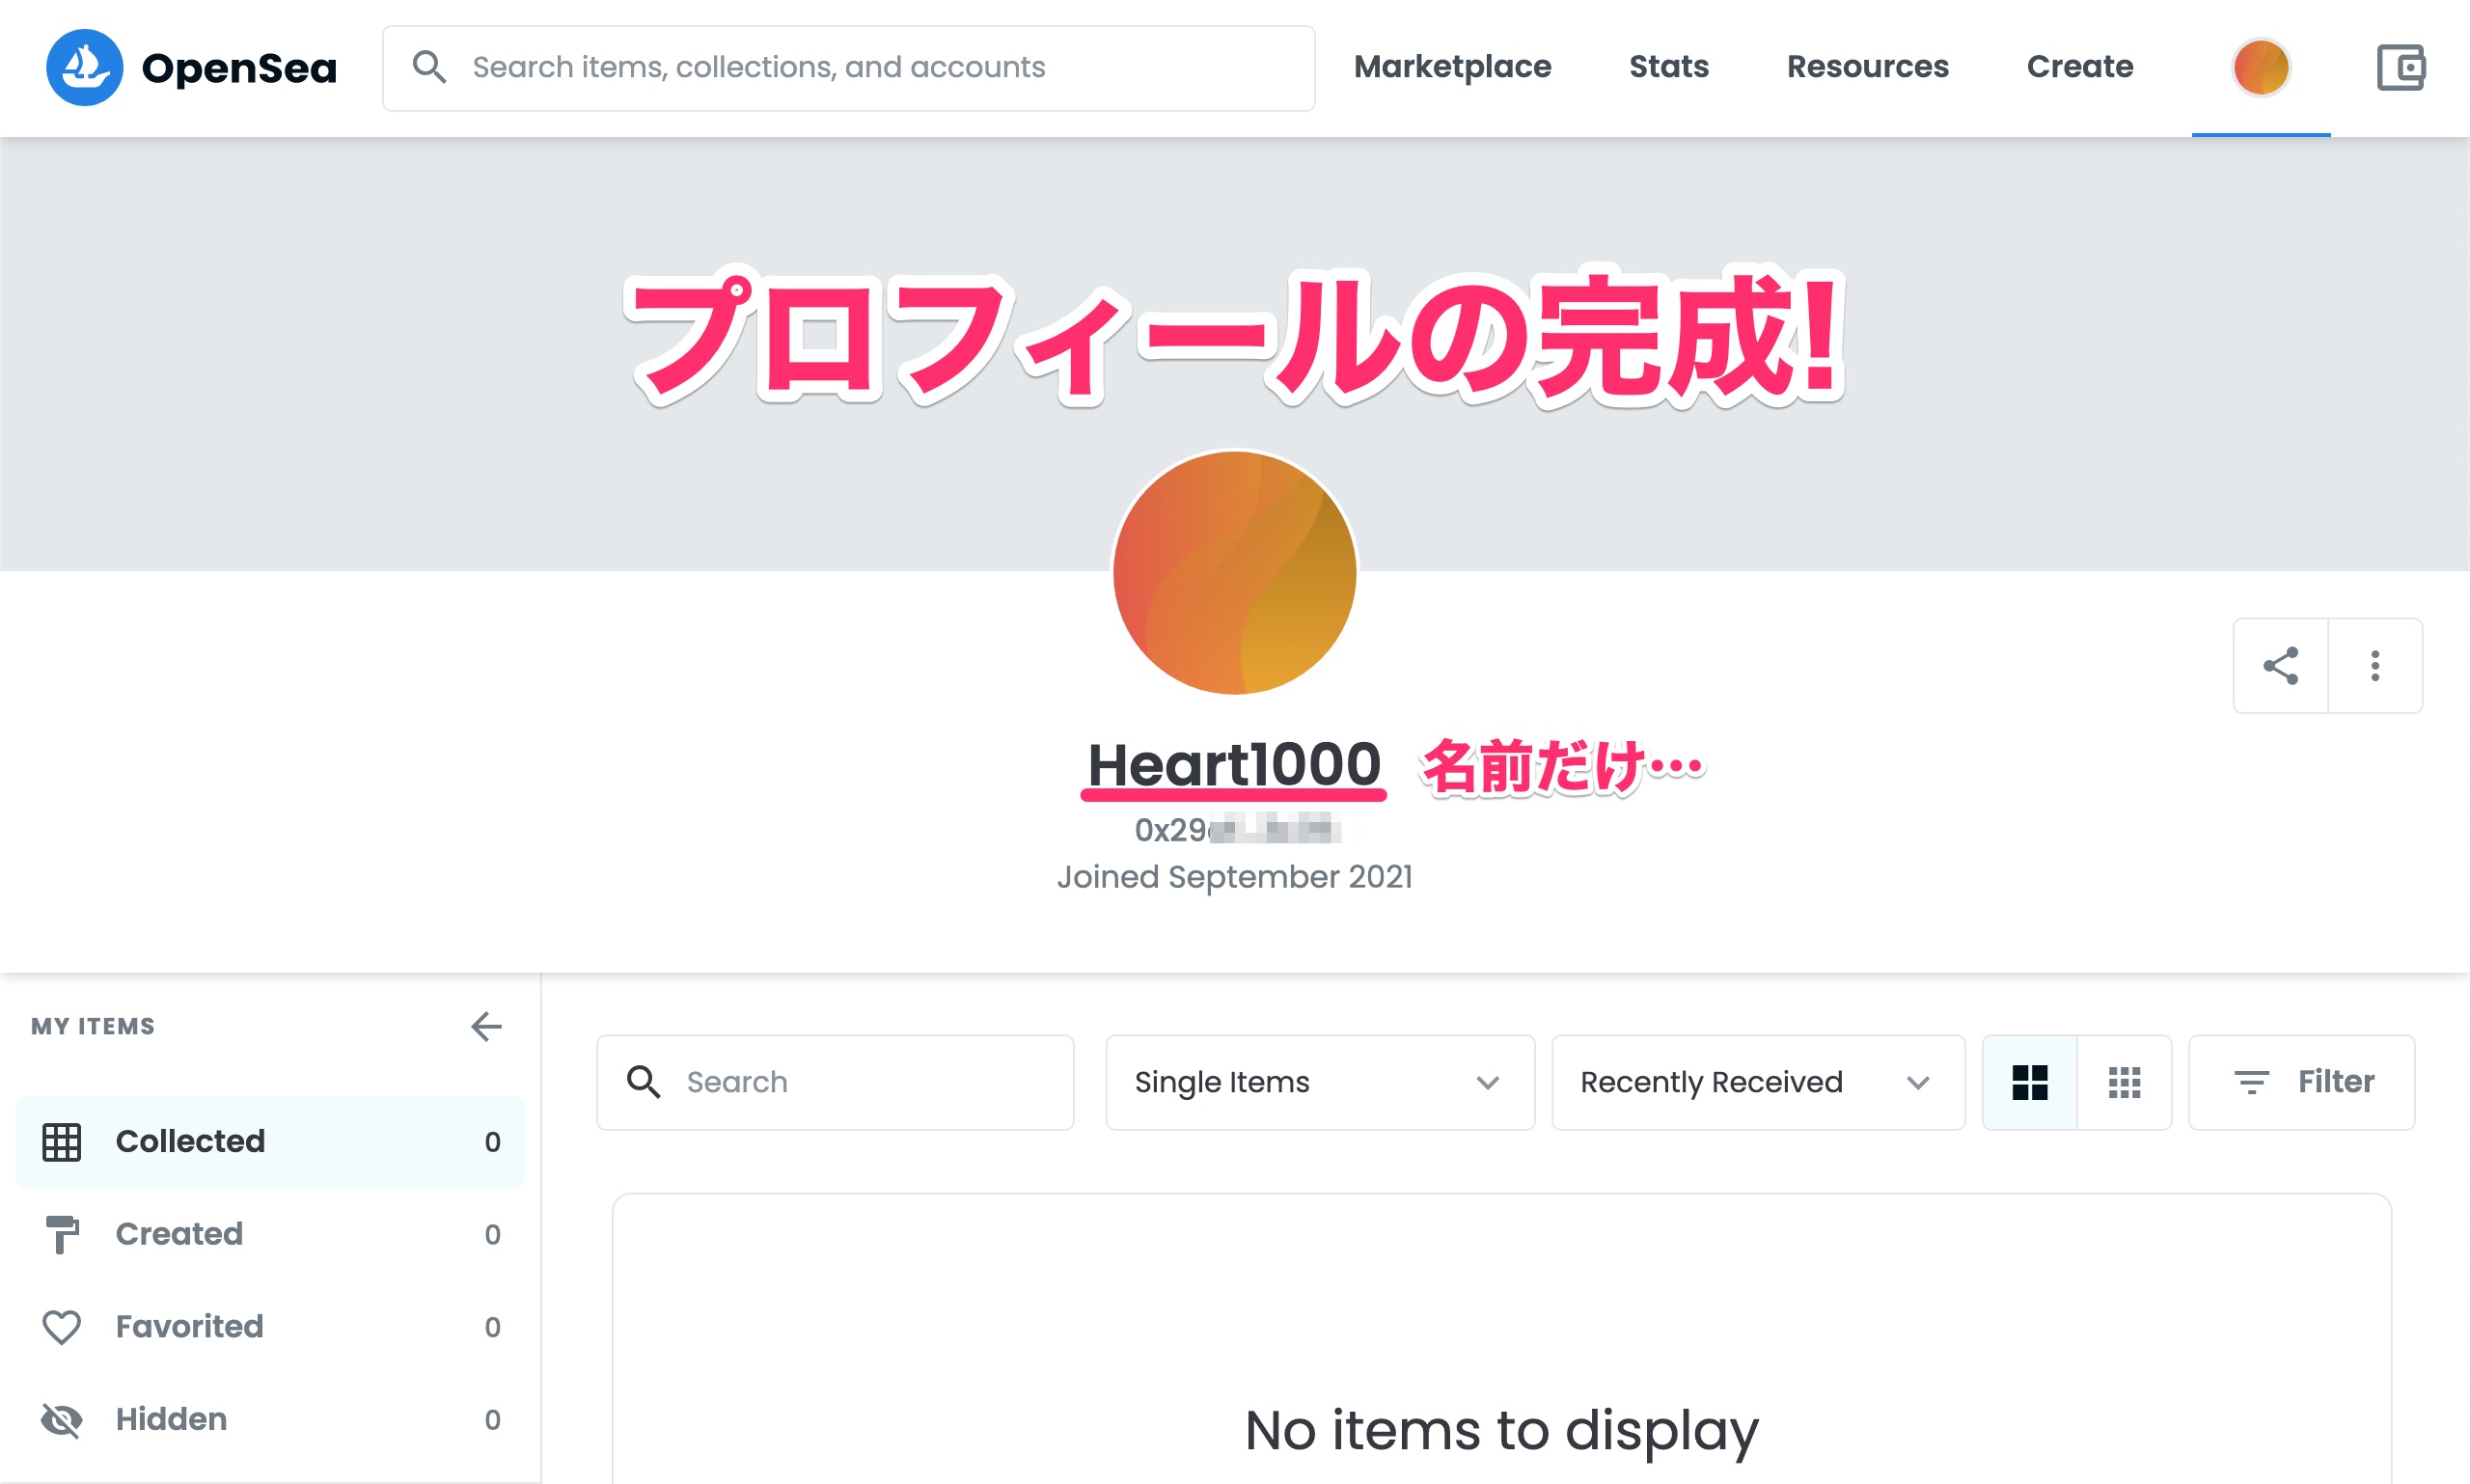The image size is (2470, 1484).
Task: Click the Hidden eye-slash icon
Action: click(x=62, y=1420)
